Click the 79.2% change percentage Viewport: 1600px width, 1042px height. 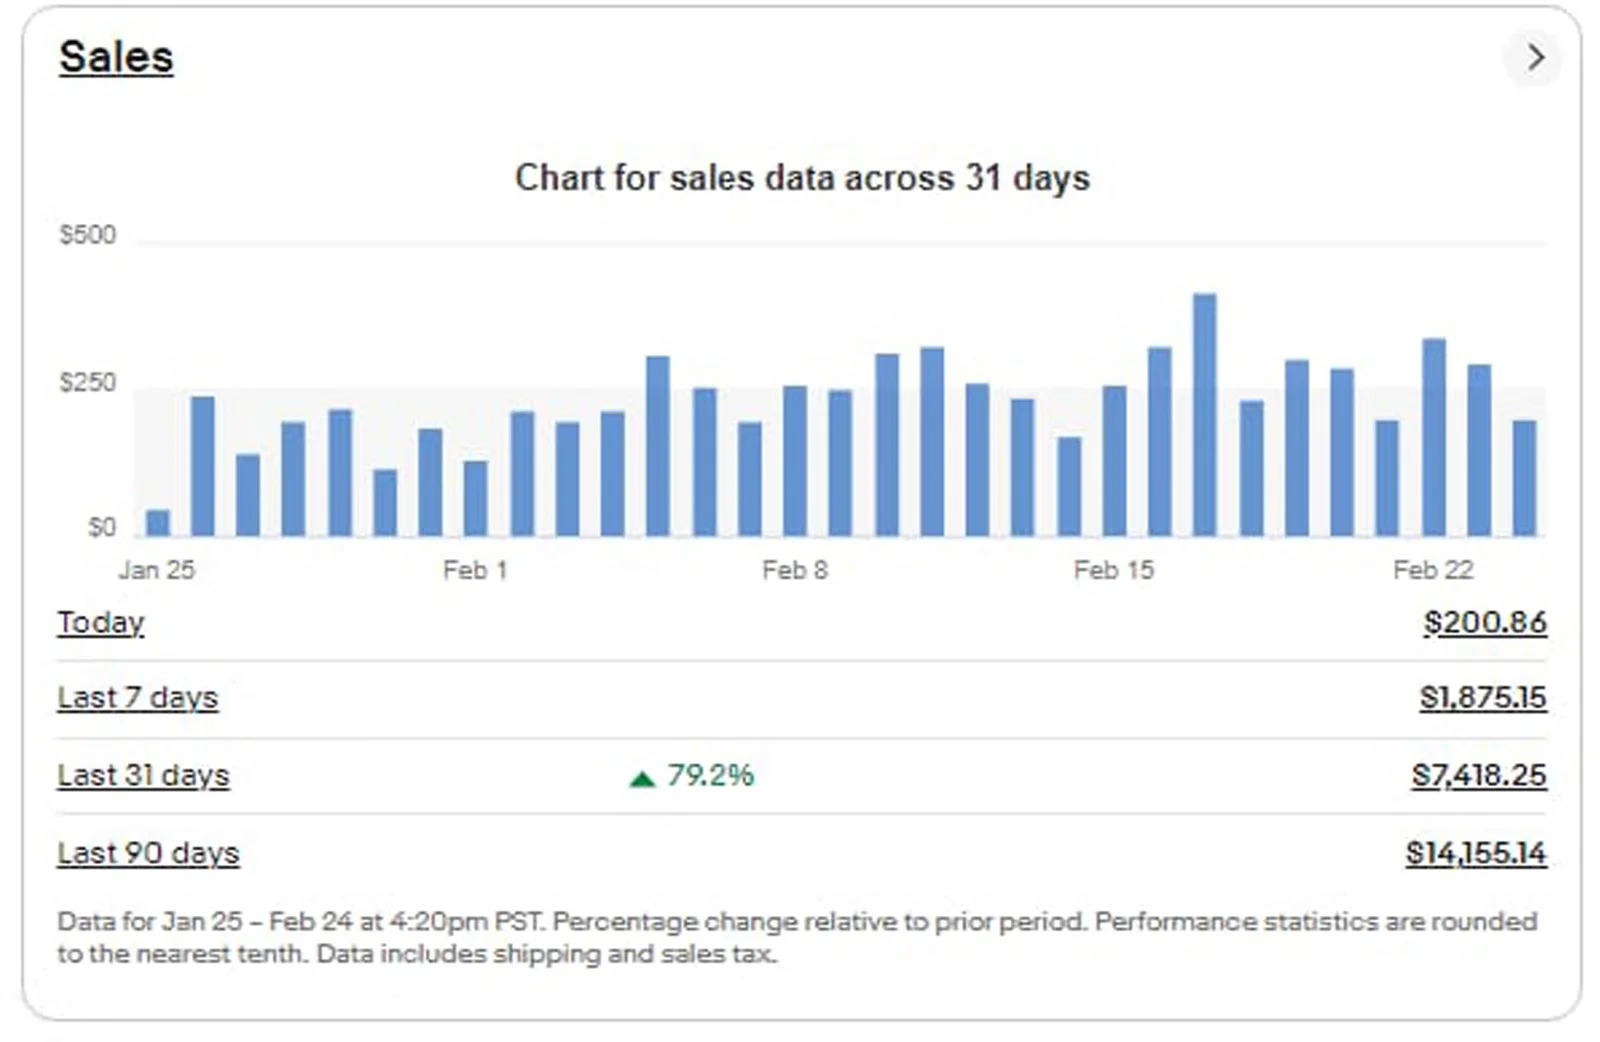[x=711, y=775]
